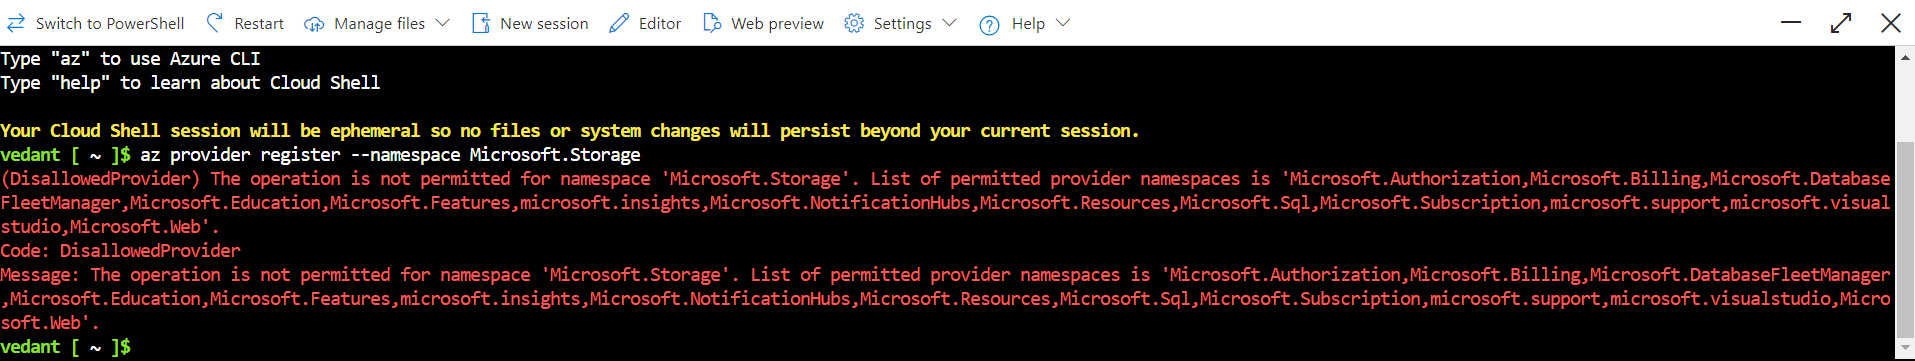Open the Web preview label

point(778,23)
